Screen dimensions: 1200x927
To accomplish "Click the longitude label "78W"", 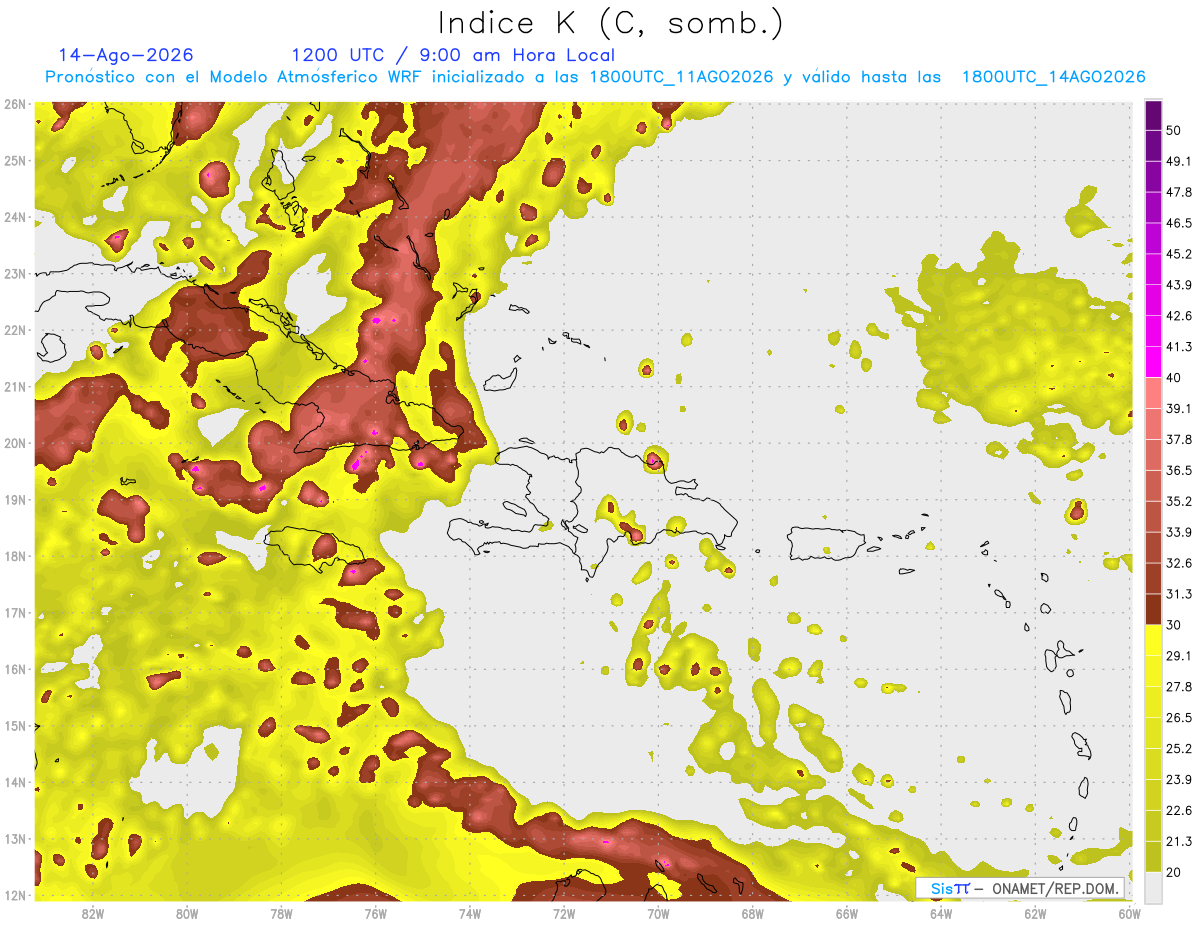I will click(281, 914).
